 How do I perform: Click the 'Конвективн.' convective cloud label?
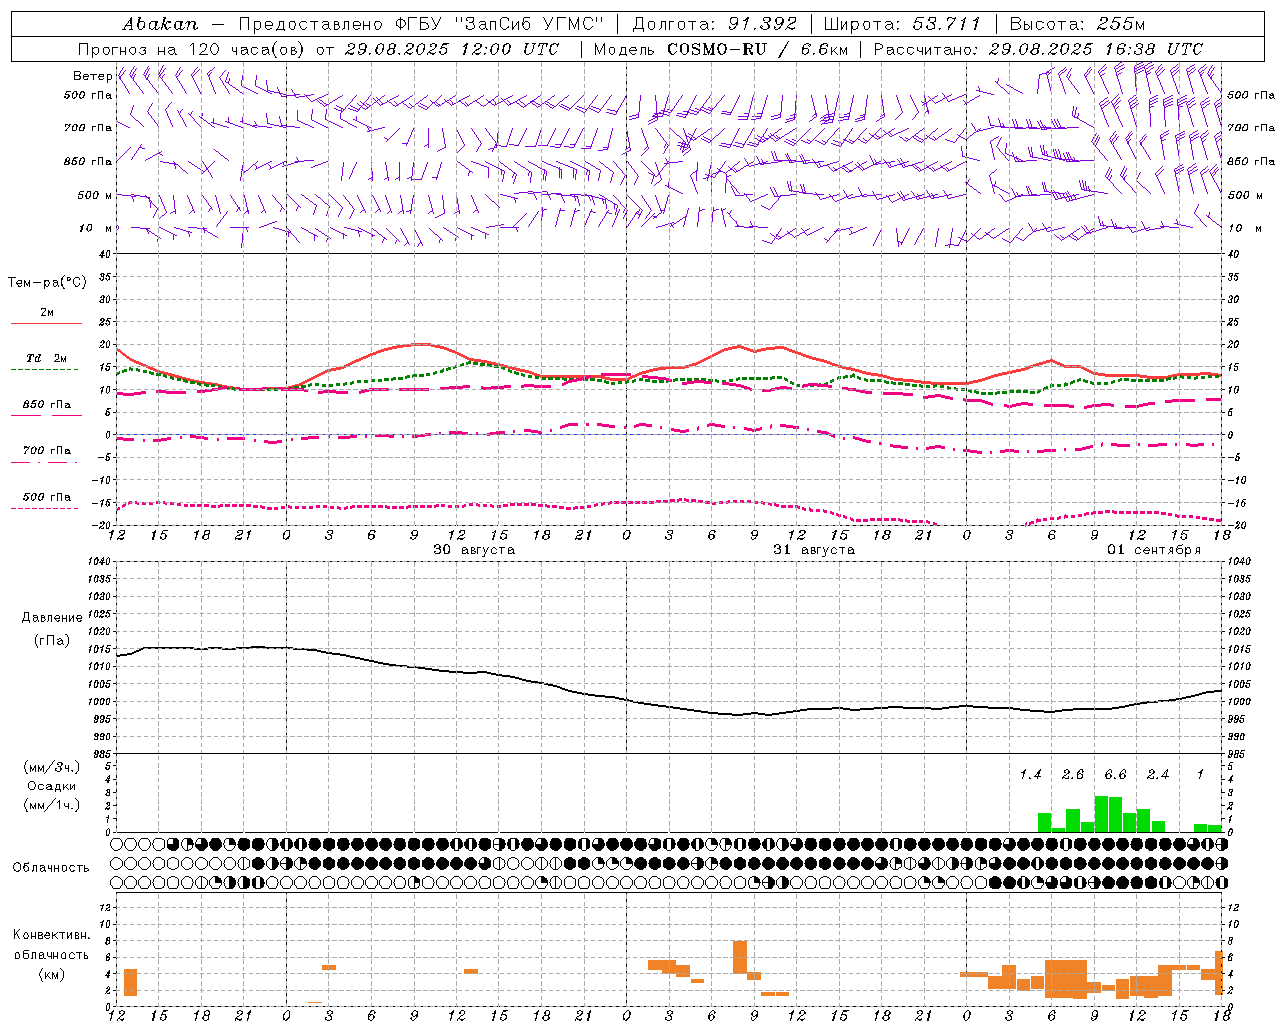coord(52,935)
